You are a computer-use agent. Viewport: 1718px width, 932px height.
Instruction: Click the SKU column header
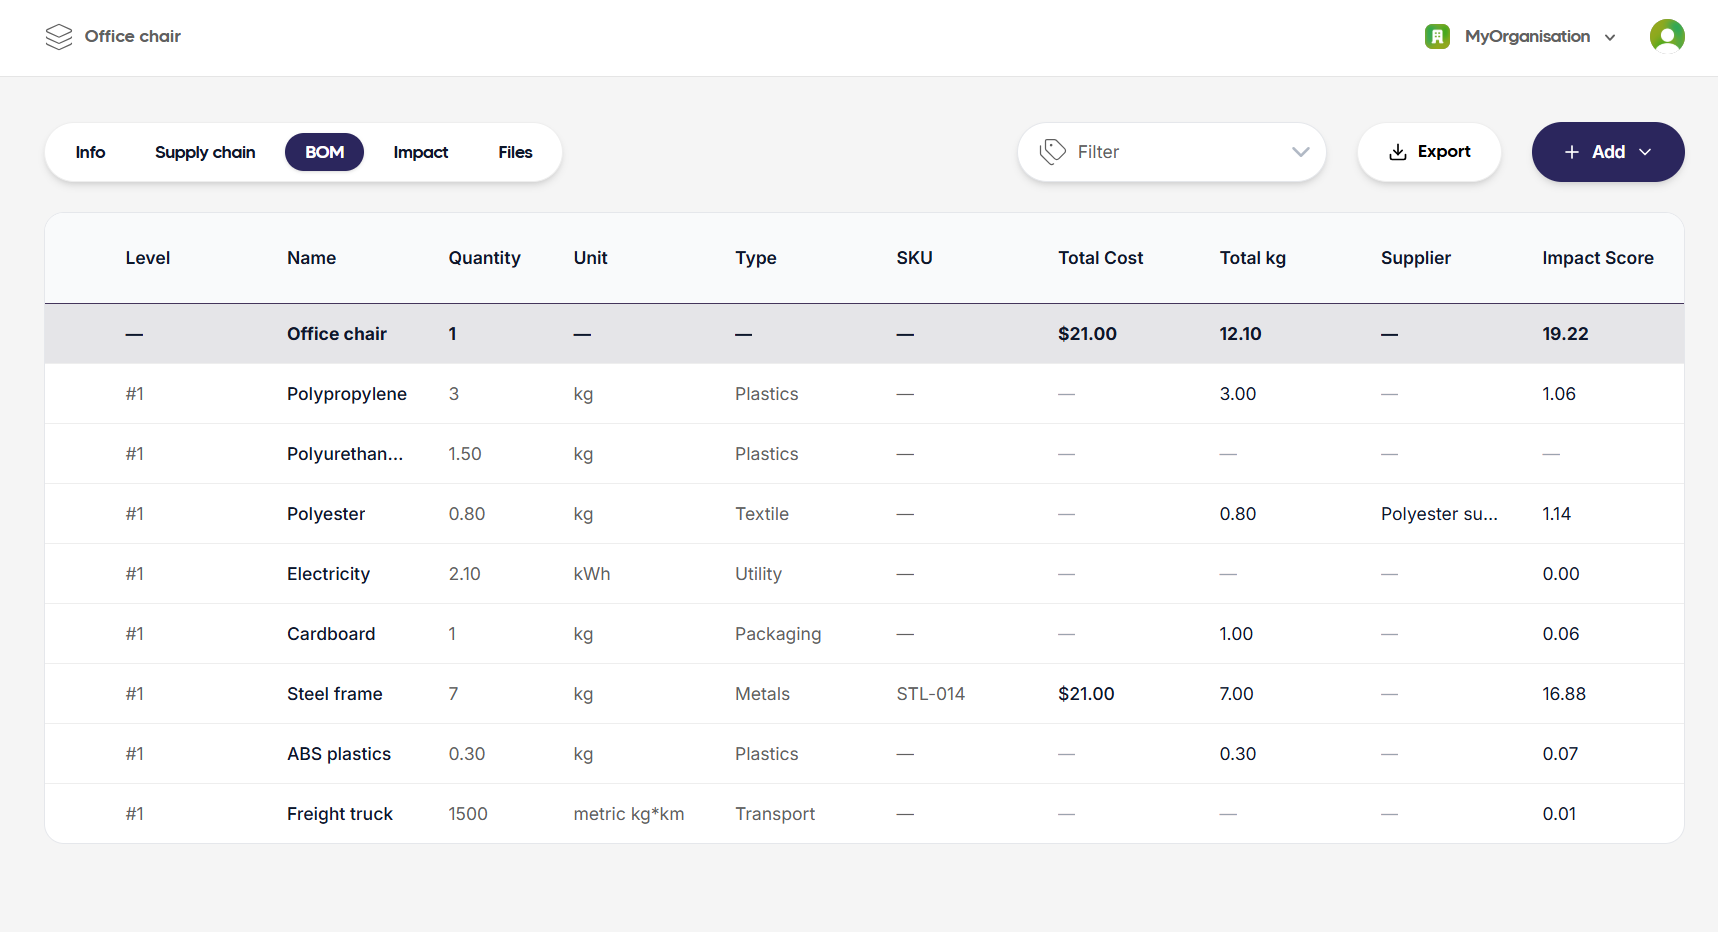(914, 258)
